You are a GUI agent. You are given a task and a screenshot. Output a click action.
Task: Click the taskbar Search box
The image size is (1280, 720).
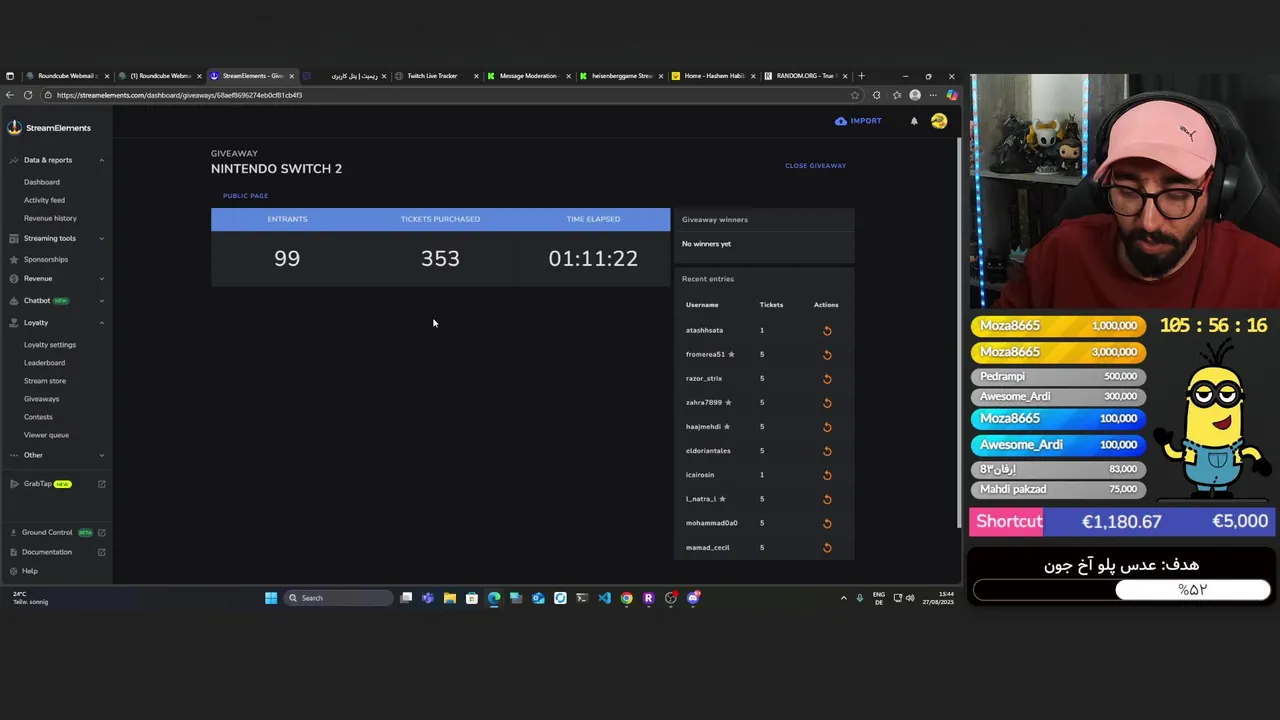[x=338, y=598]
